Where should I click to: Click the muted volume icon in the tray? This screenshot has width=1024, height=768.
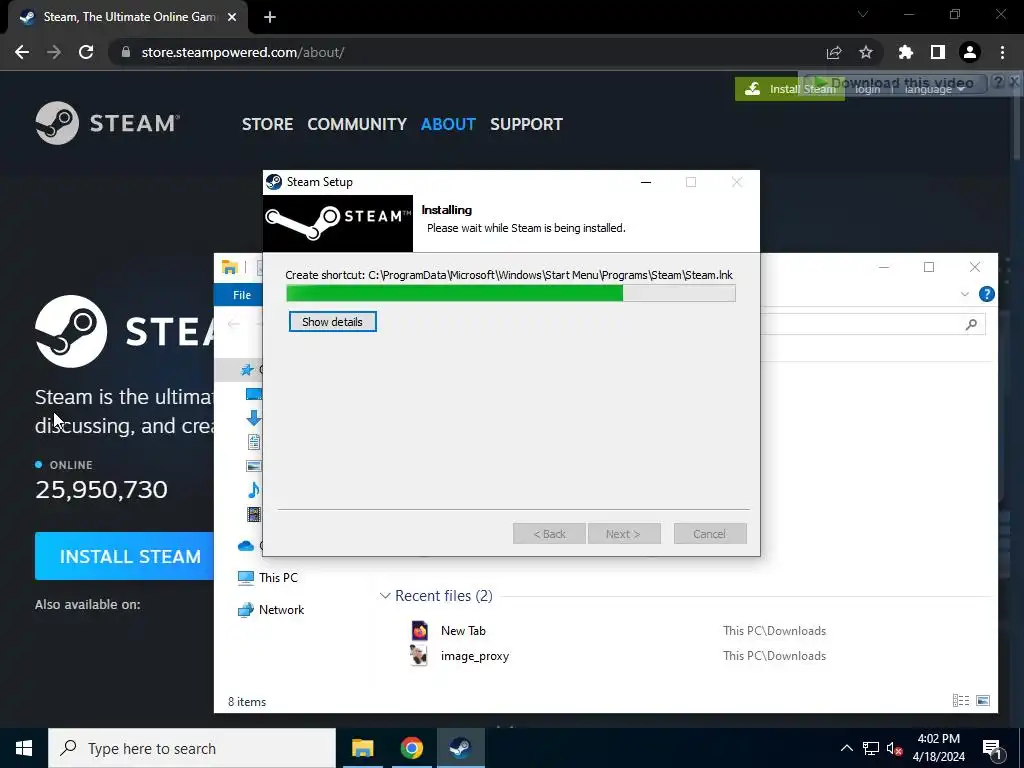(894, 748)
